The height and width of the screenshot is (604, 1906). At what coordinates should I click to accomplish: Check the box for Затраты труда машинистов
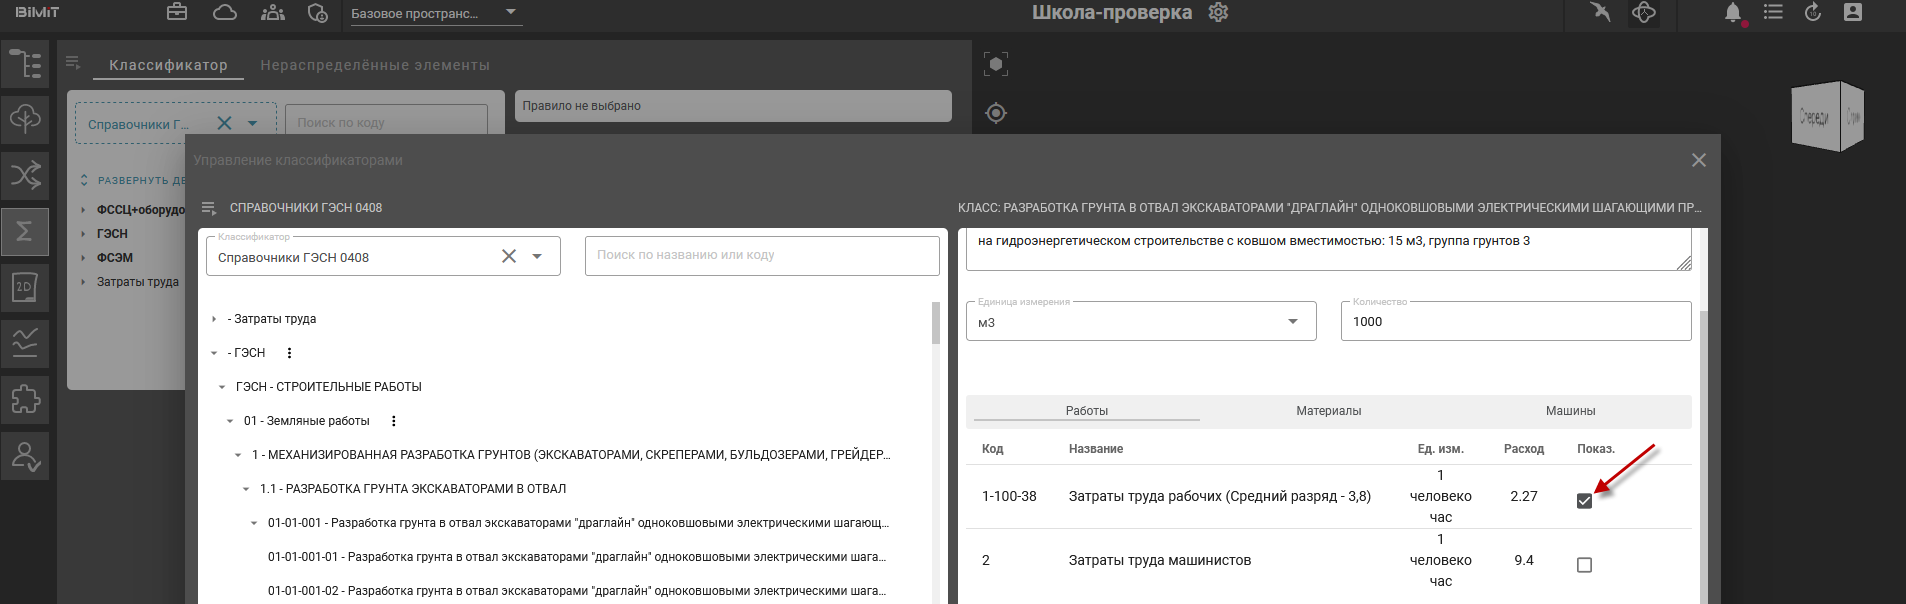(1584, 565)
